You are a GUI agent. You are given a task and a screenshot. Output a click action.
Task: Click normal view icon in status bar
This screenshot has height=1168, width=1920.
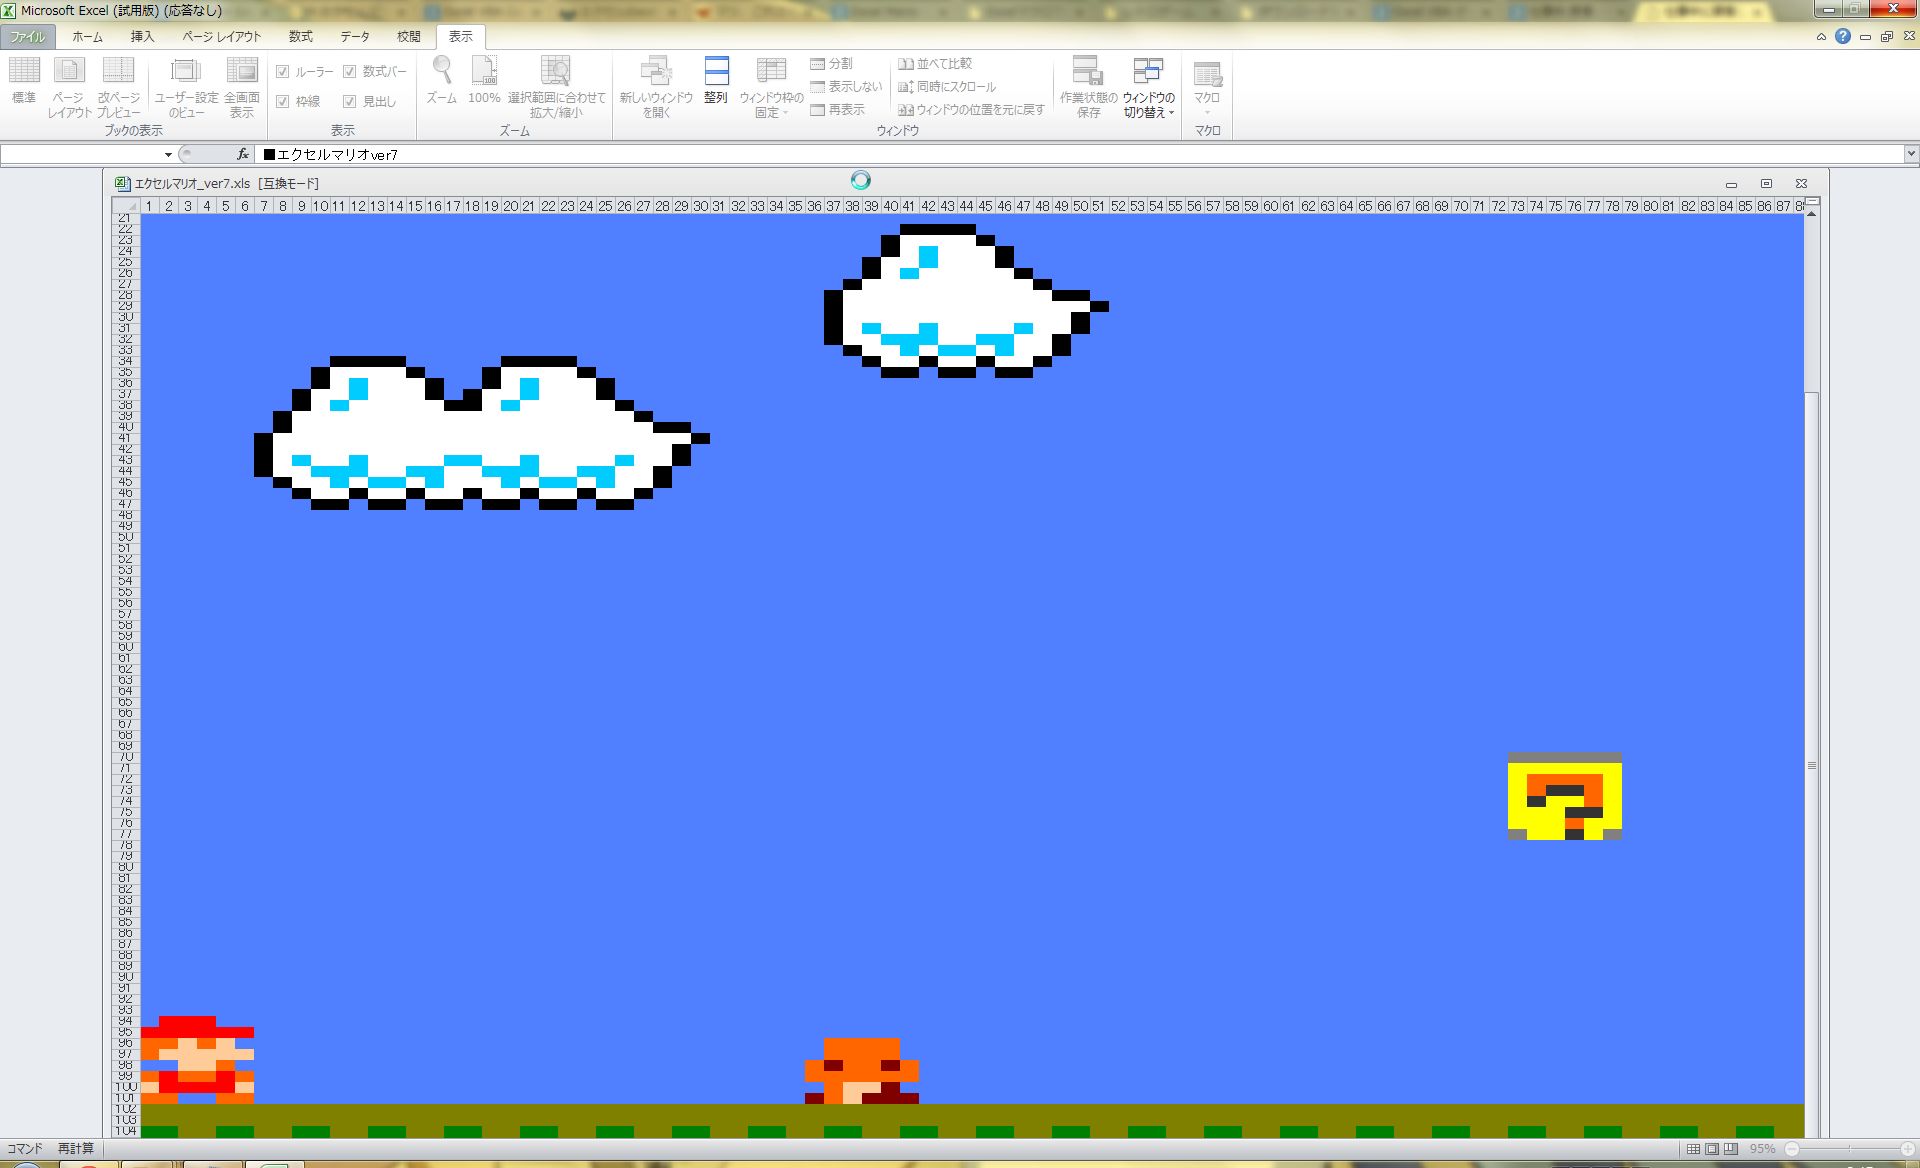coord(1693,1149)
